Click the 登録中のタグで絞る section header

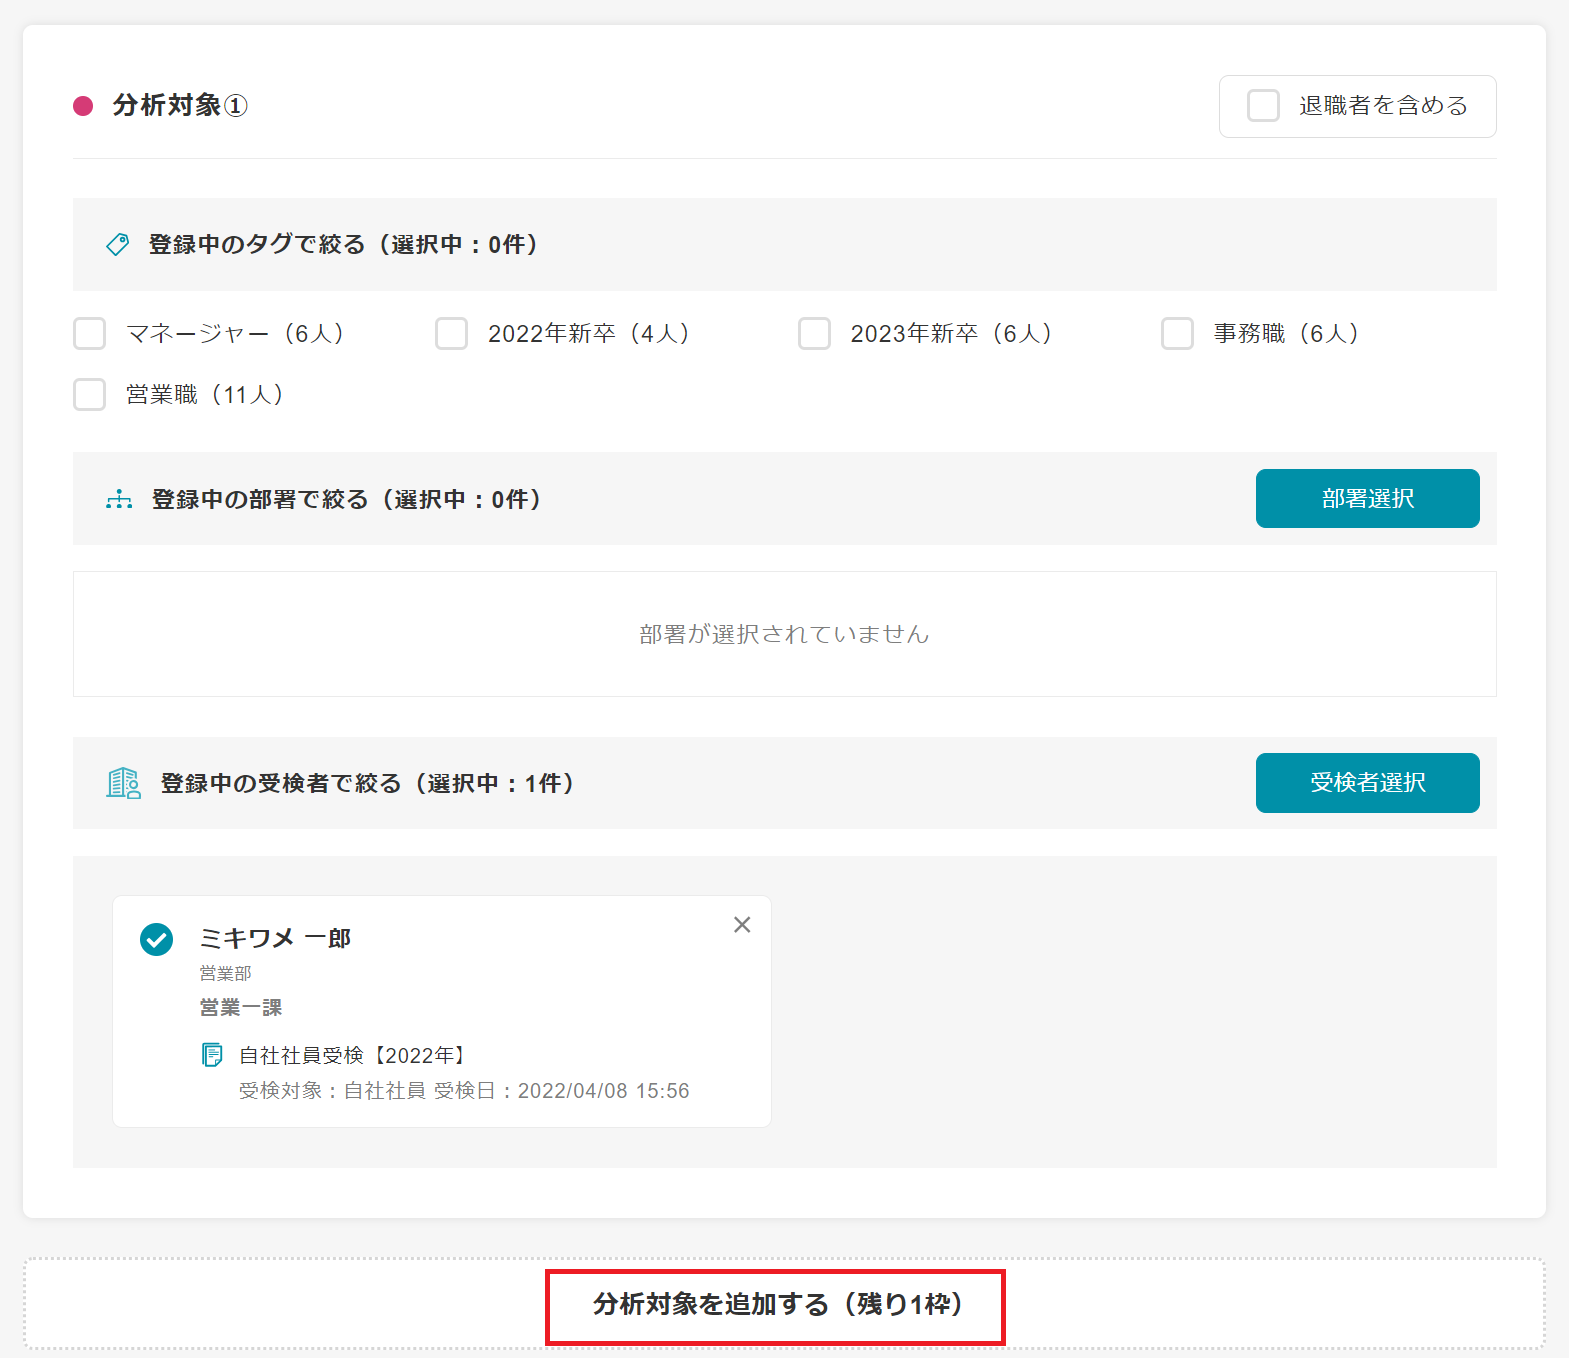[343, 245]
